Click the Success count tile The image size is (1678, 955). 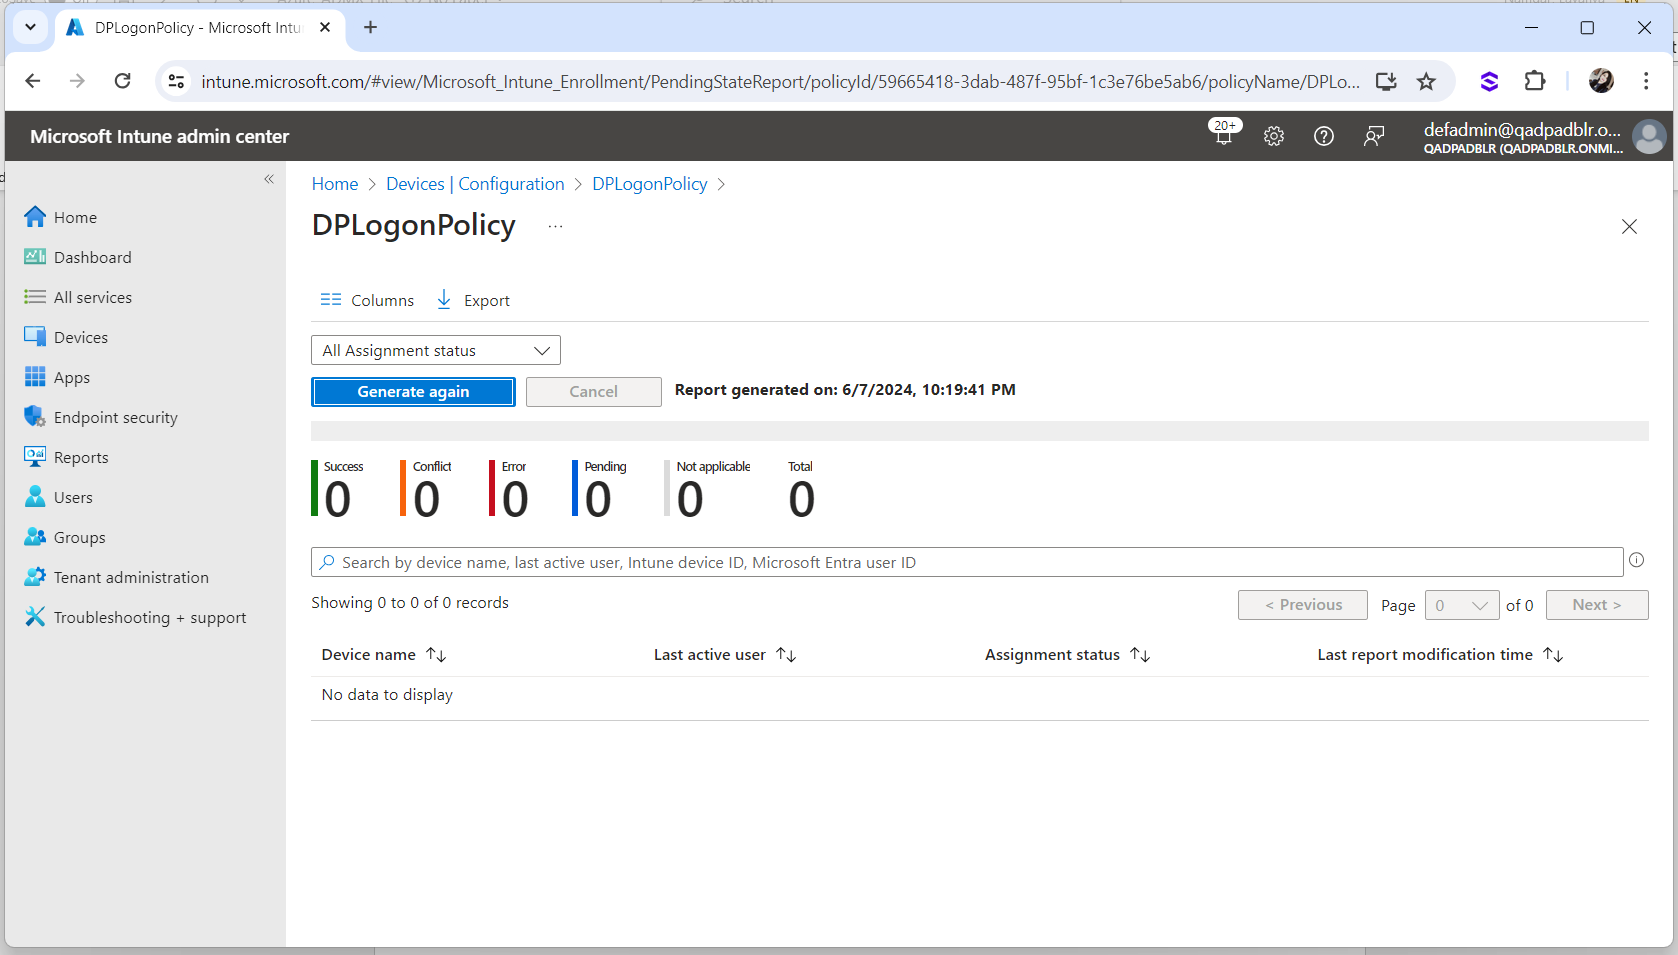[x=338, y=489]
